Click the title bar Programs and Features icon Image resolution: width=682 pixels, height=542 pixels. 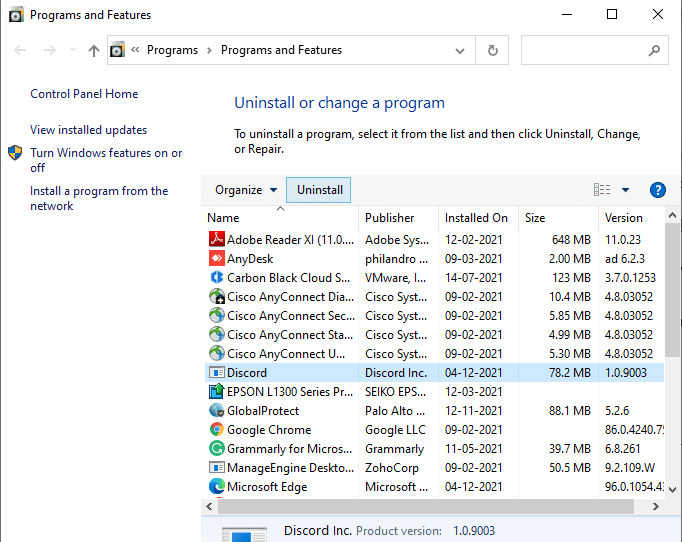point(16,15)
